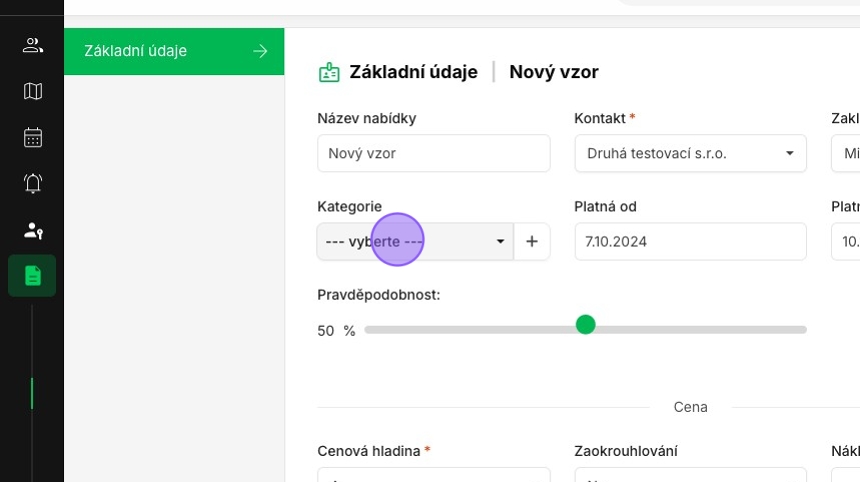This screenshot has height=482, width=860.
Task: Open the notification bell icon in sidebar
Action: pos(33,183)
